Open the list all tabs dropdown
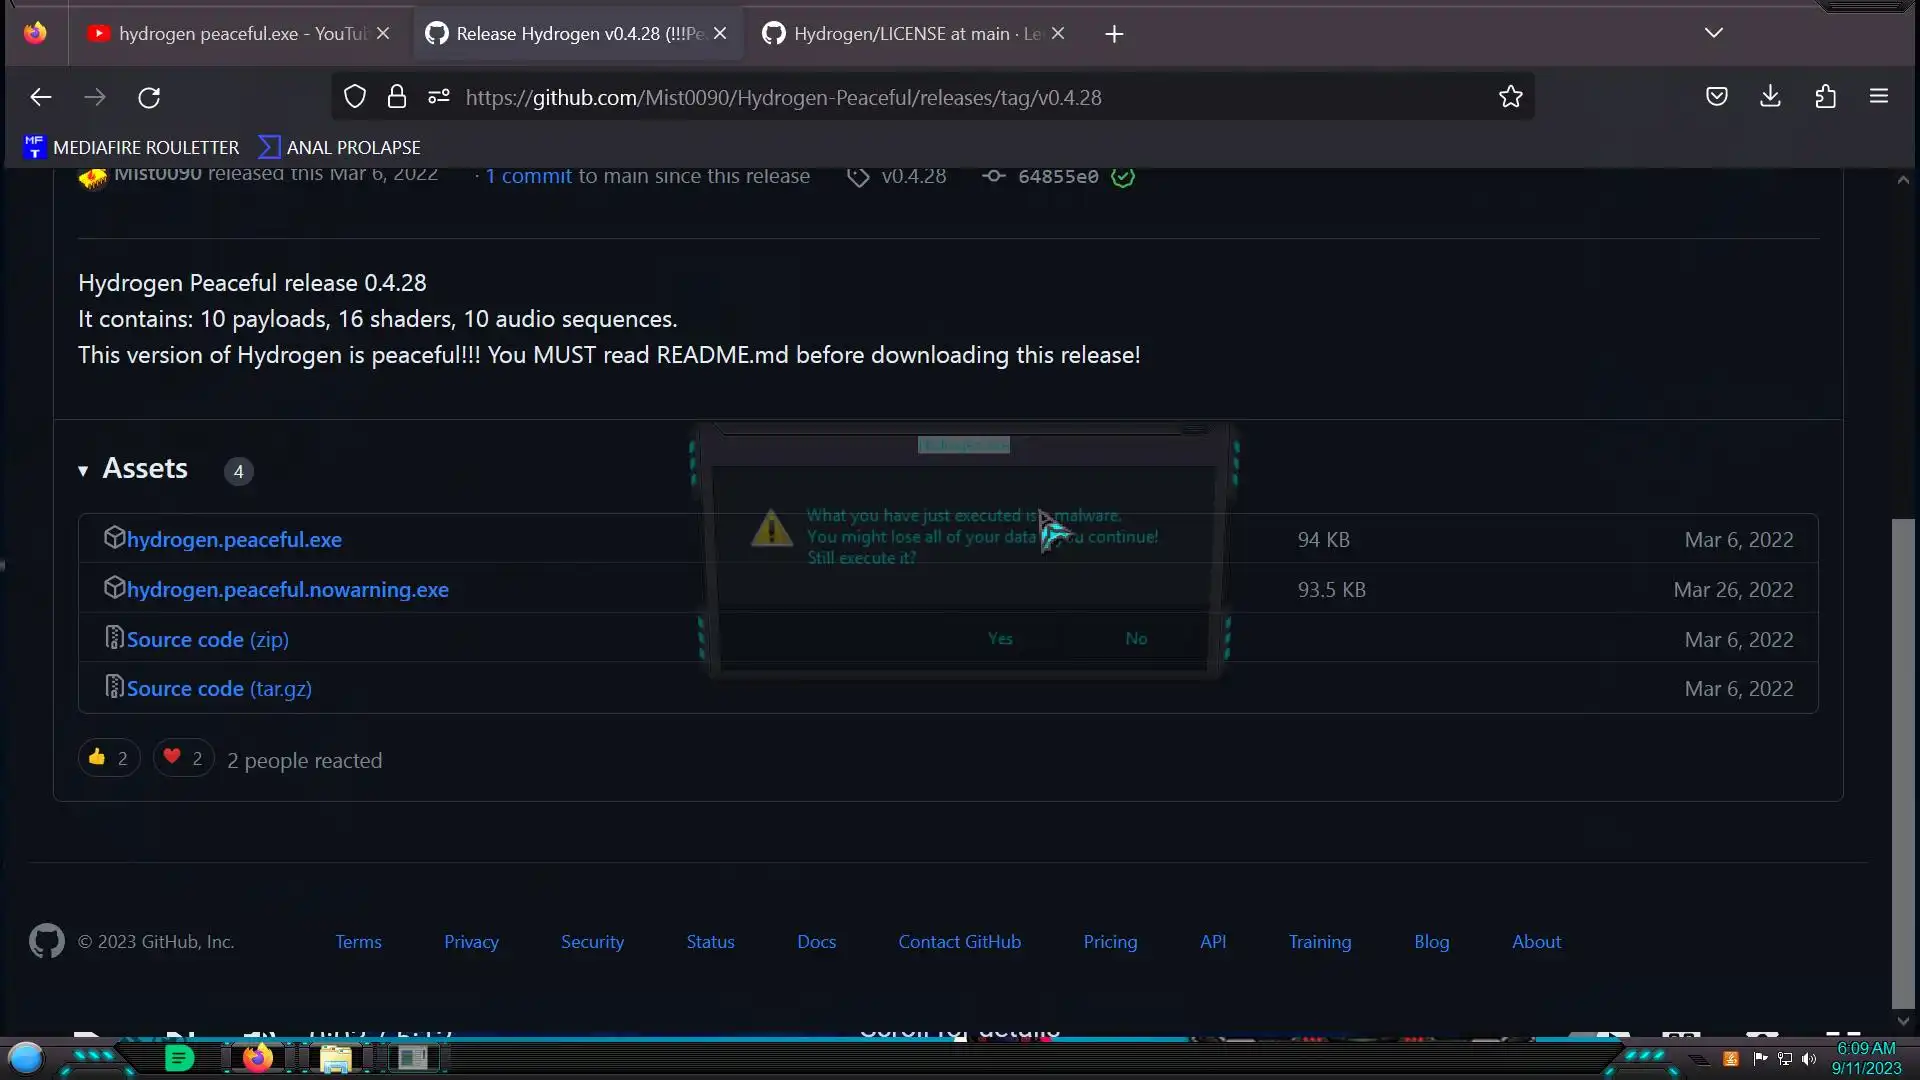Viewport: 1920px width, 1080px height. coord(1713,33)
